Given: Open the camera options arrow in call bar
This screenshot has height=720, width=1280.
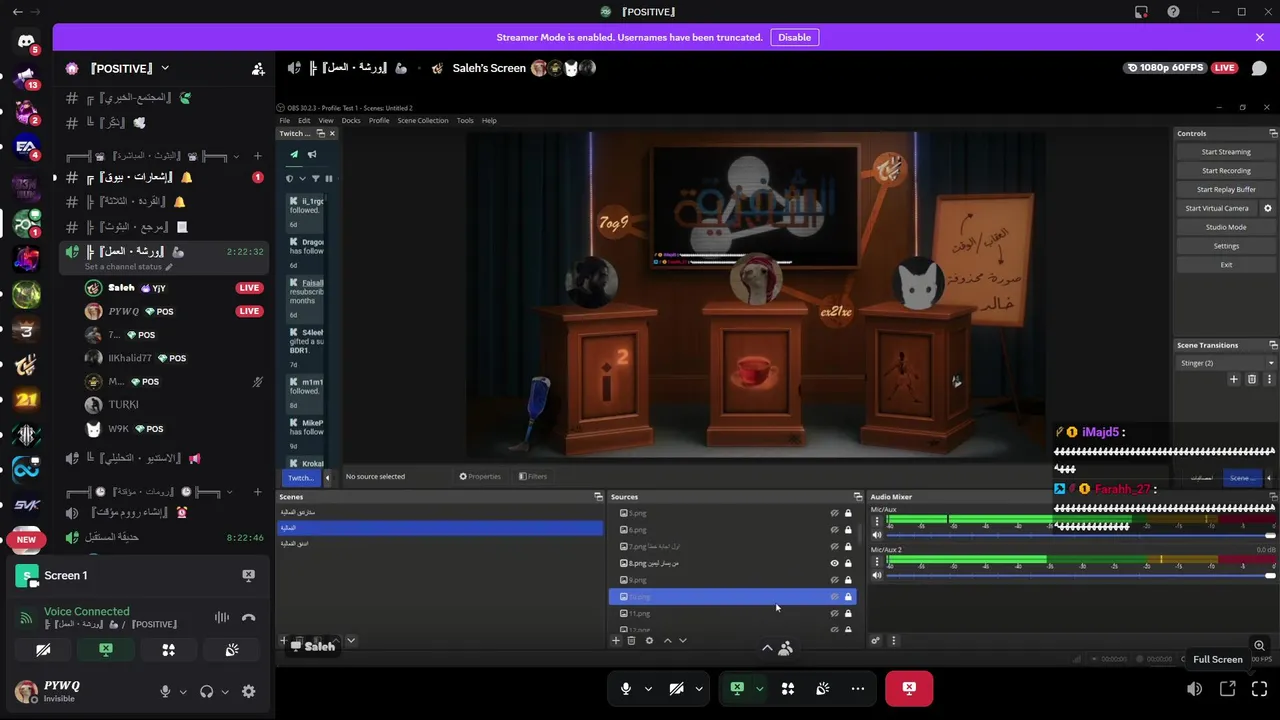Looking at the screenshot, I should [699, 688].
